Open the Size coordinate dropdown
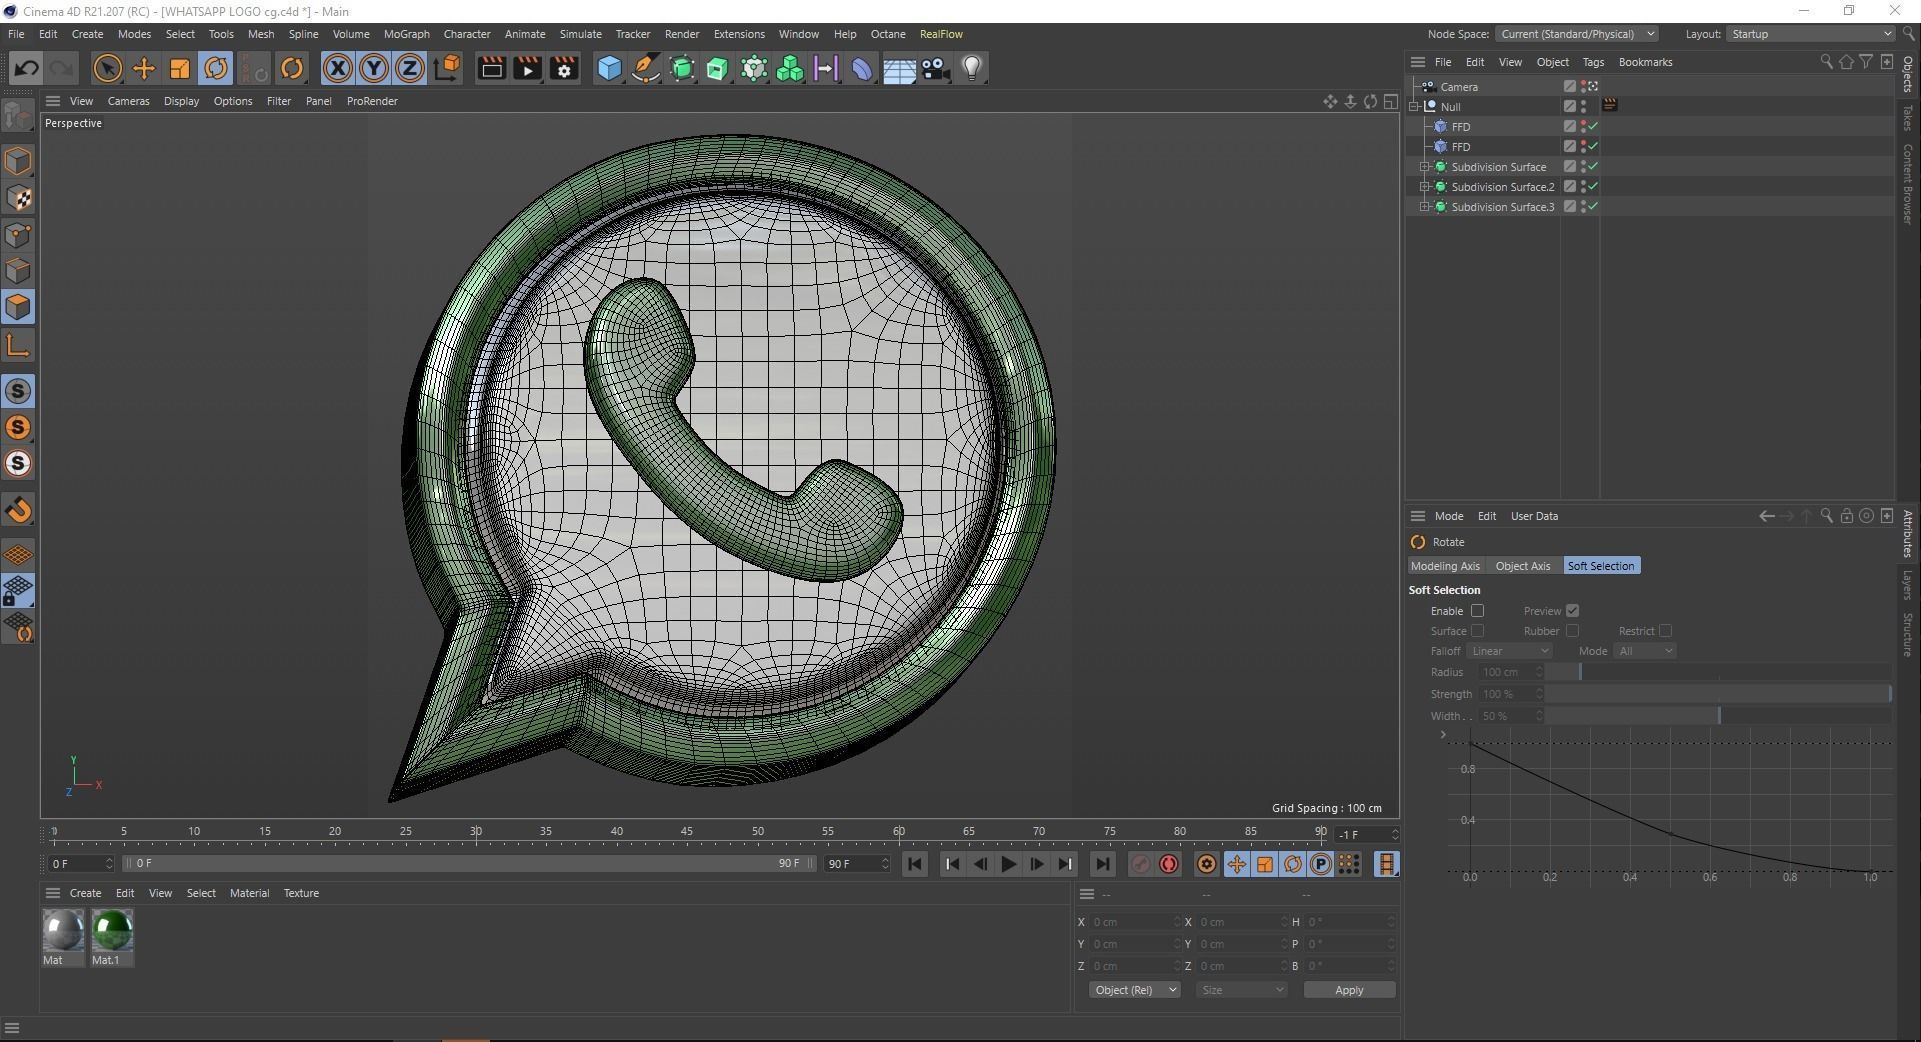 click(x=1241, y=990)
